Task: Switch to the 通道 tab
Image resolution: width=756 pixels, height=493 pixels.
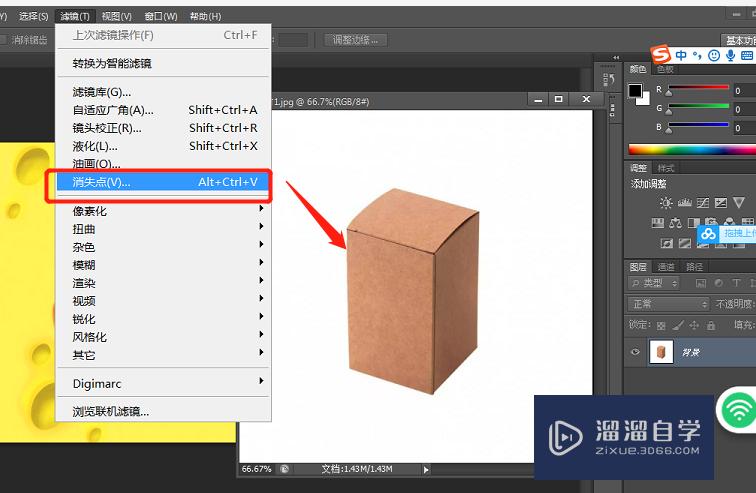Action: [666, 266]
